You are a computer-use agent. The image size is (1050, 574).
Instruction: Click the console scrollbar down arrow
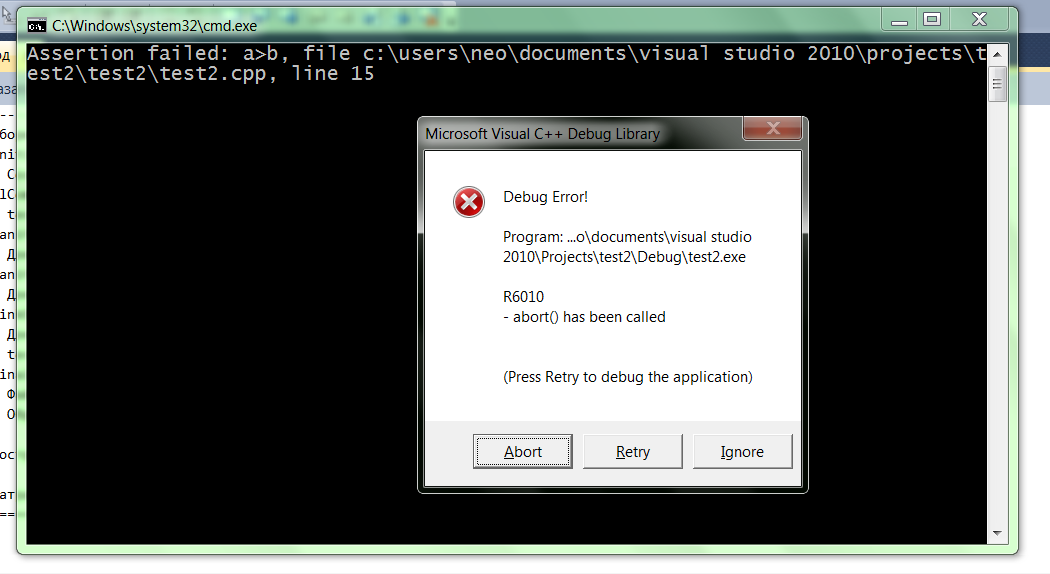(997, 533)
